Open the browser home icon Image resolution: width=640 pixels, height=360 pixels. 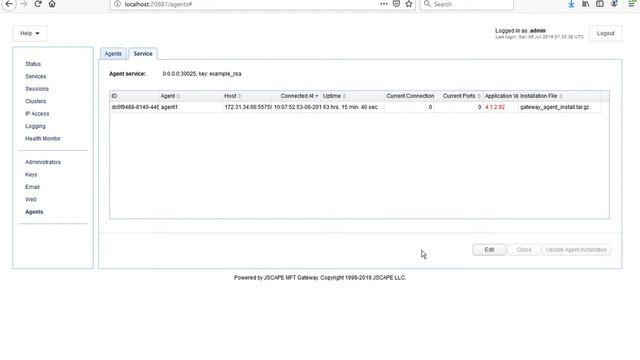52,4
